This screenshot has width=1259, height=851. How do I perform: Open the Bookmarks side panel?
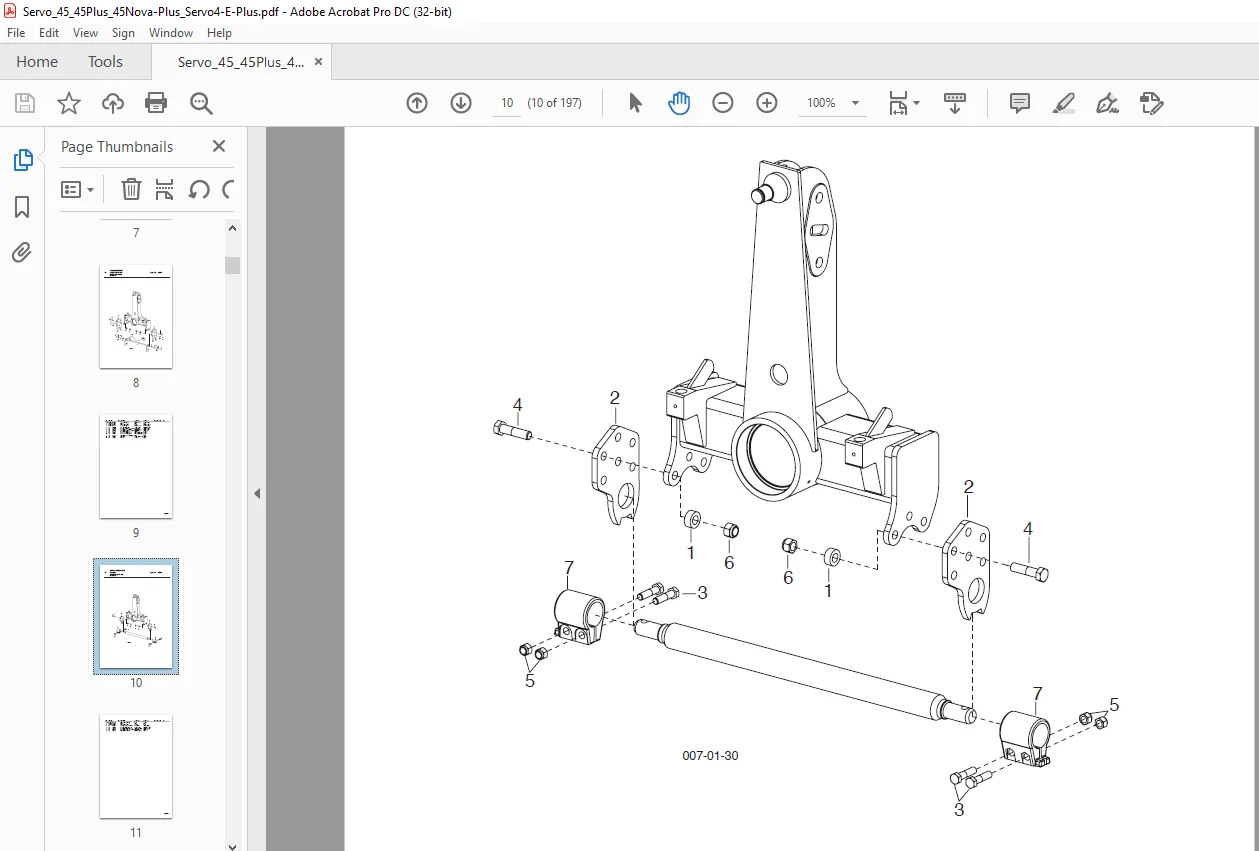point(22,207)
